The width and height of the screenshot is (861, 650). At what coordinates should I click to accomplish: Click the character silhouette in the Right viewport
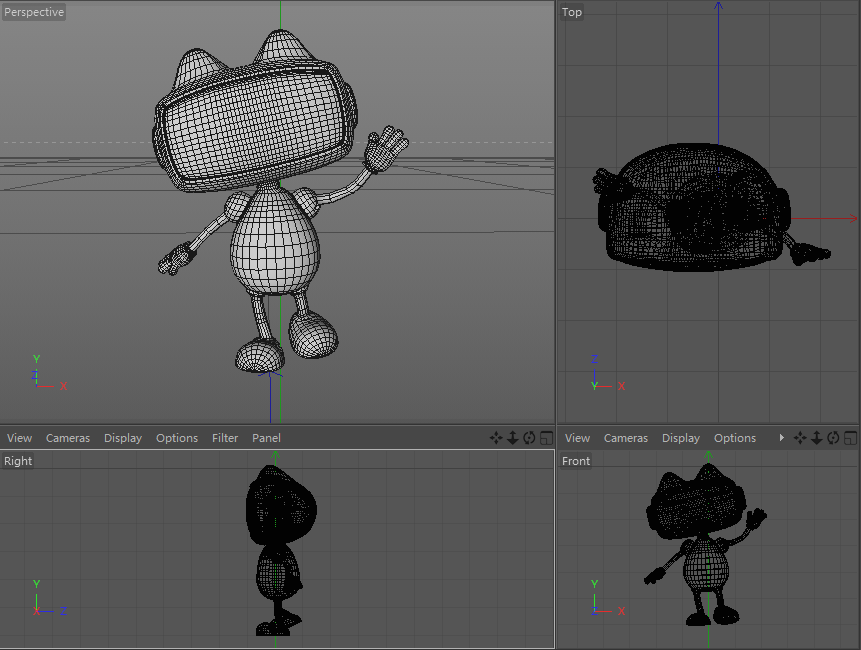click(279, 549)
